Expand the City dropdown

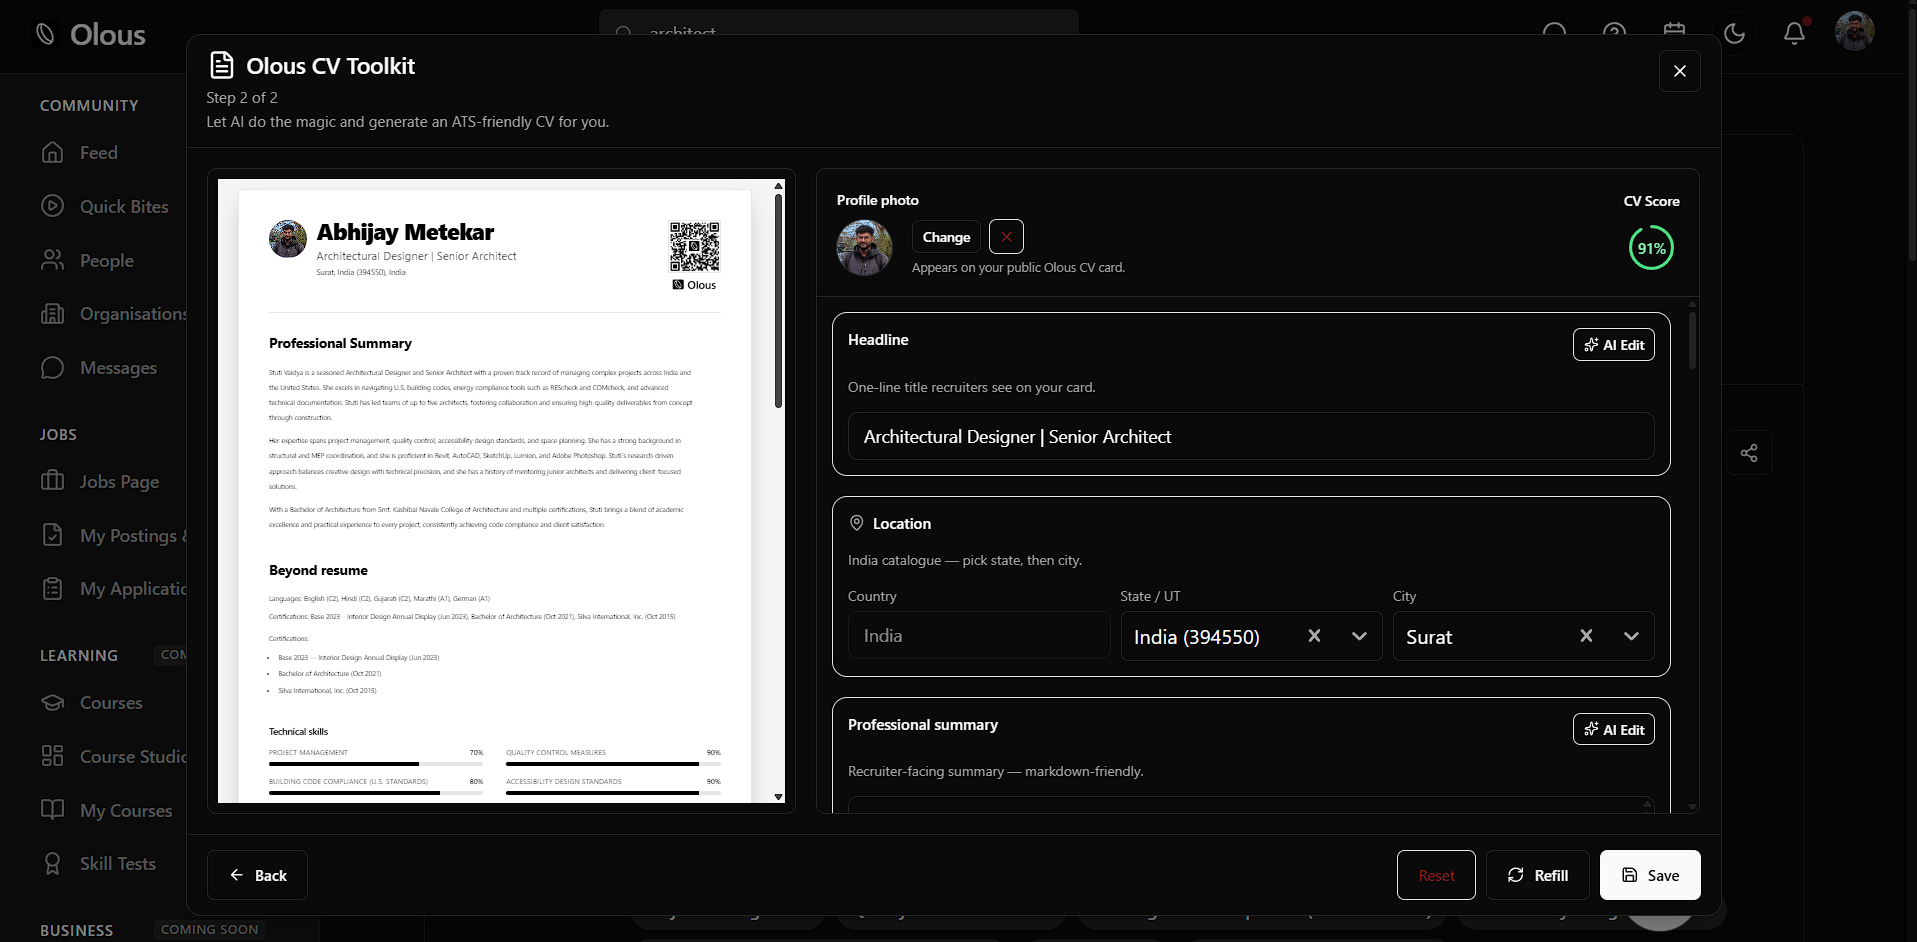[x=1631, y=636]
